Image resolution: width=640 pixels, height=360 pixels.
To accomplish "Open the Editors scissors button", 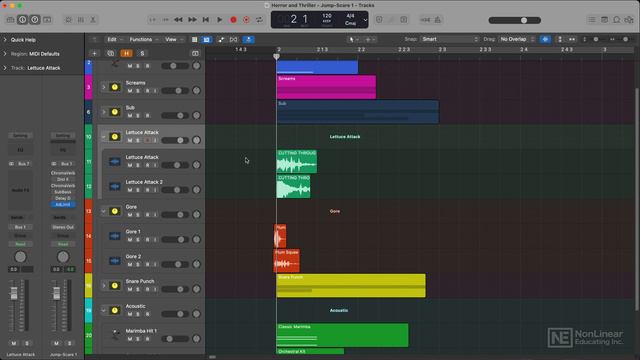I will click(93, 20).
